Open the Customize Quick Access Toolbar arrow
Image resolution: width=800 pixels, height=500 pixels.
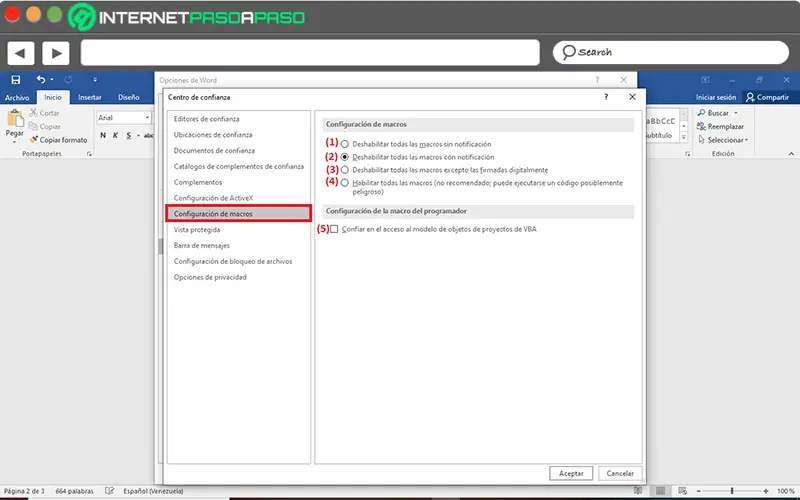95,80
